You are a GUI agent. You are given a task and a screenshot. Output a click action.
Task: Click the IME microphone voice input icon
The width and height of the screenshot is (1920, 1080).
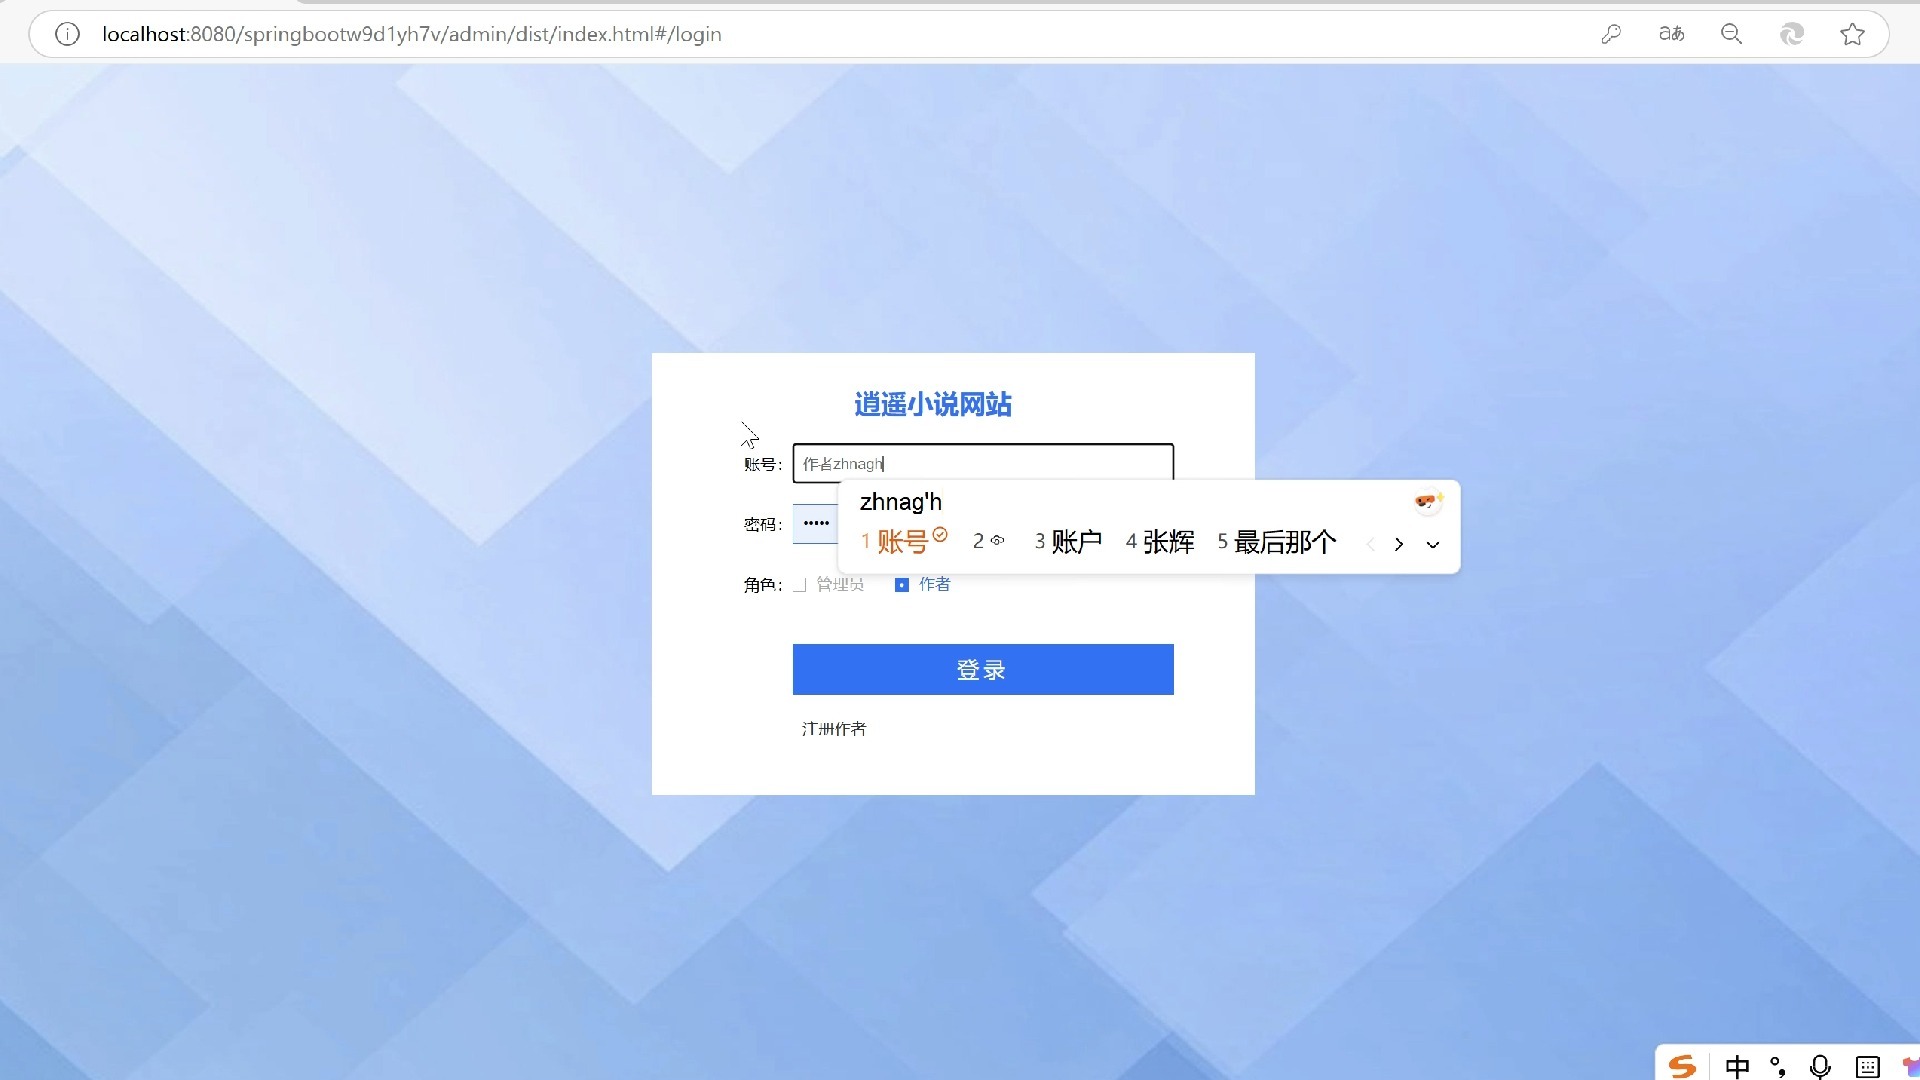tap(1821, 1067)
